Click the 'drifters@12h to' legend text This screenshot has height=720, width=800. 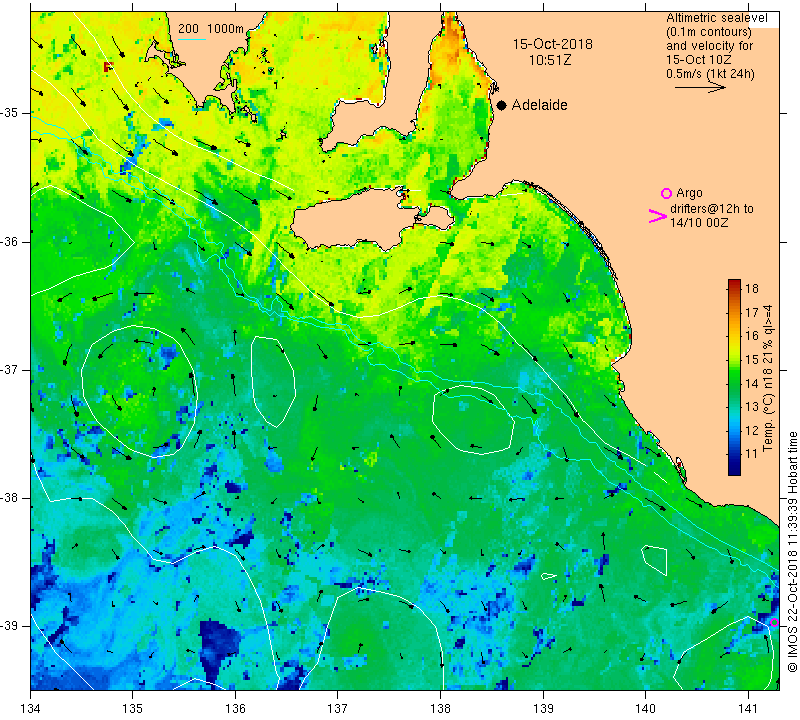point(711,209)
